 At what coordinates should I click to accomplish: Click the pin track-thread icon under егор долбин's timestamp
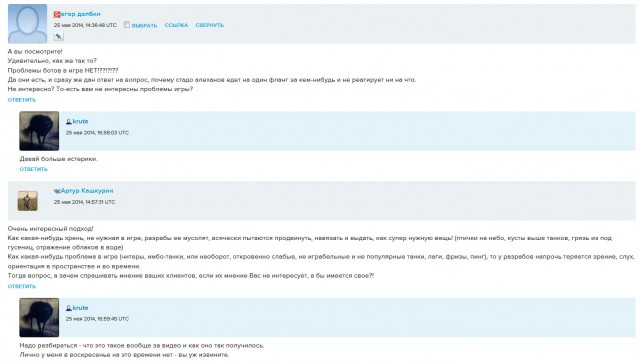pyautogui.click(x=58, y=37)
